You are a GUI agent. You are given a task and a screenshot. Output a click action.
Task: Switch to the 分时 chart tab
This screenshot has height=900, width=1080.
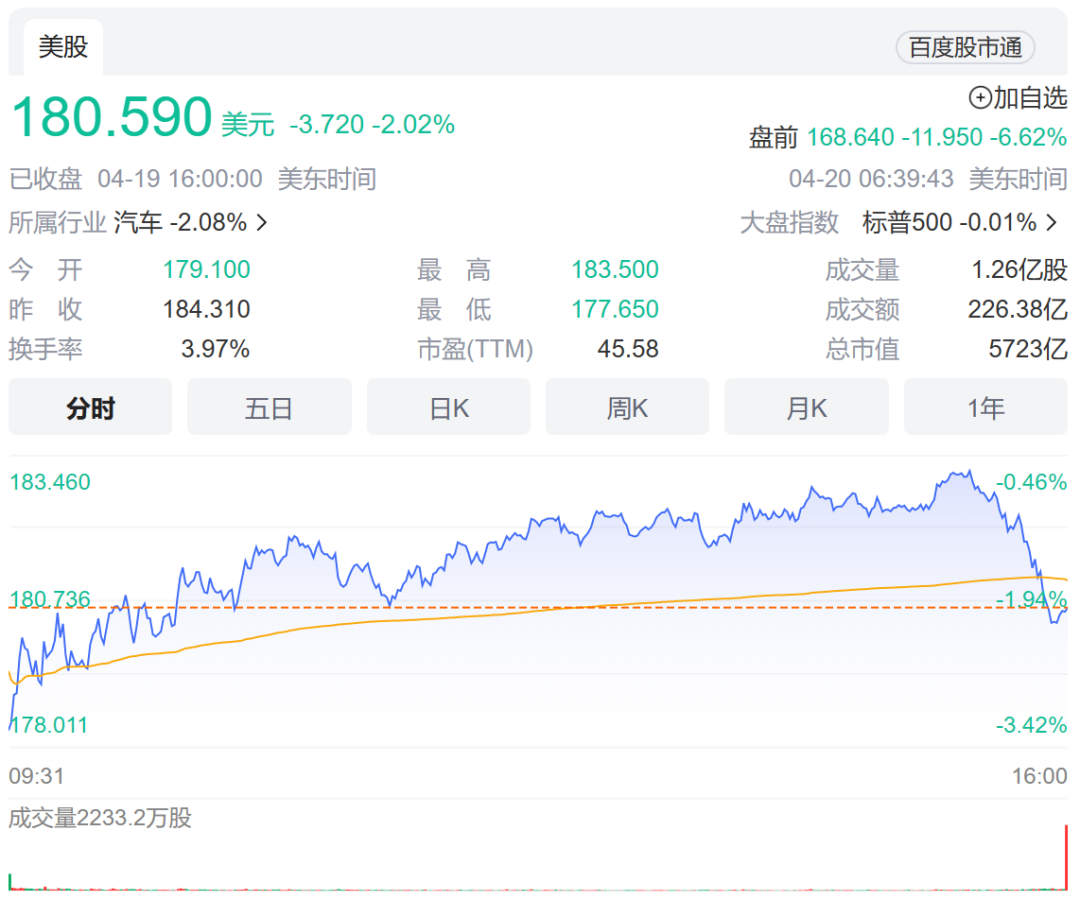(x=90, y=407)
